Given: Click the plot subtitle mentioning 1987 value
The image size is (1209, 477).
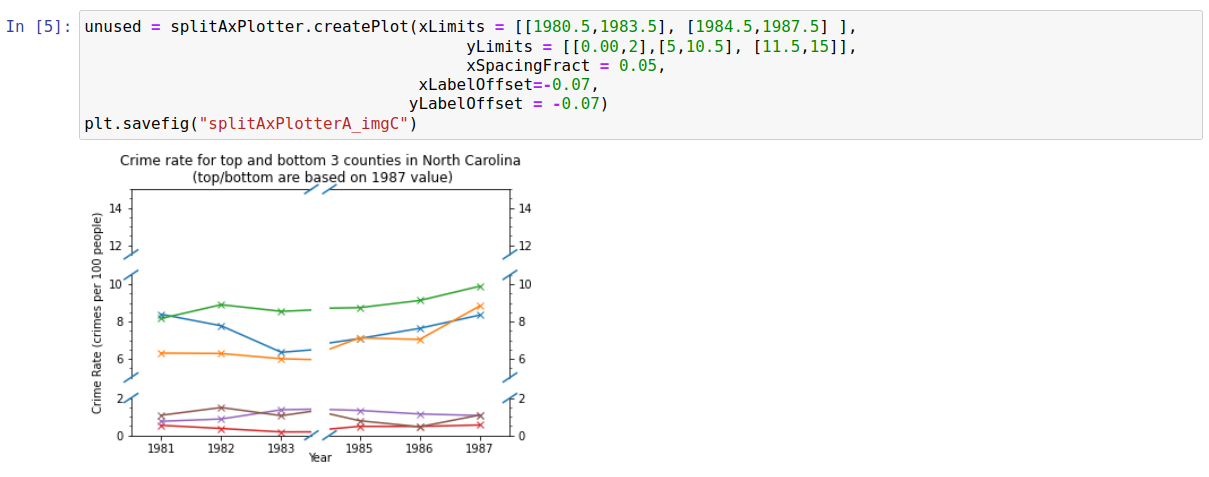Looking at the screenshot, I should [322, 177].
